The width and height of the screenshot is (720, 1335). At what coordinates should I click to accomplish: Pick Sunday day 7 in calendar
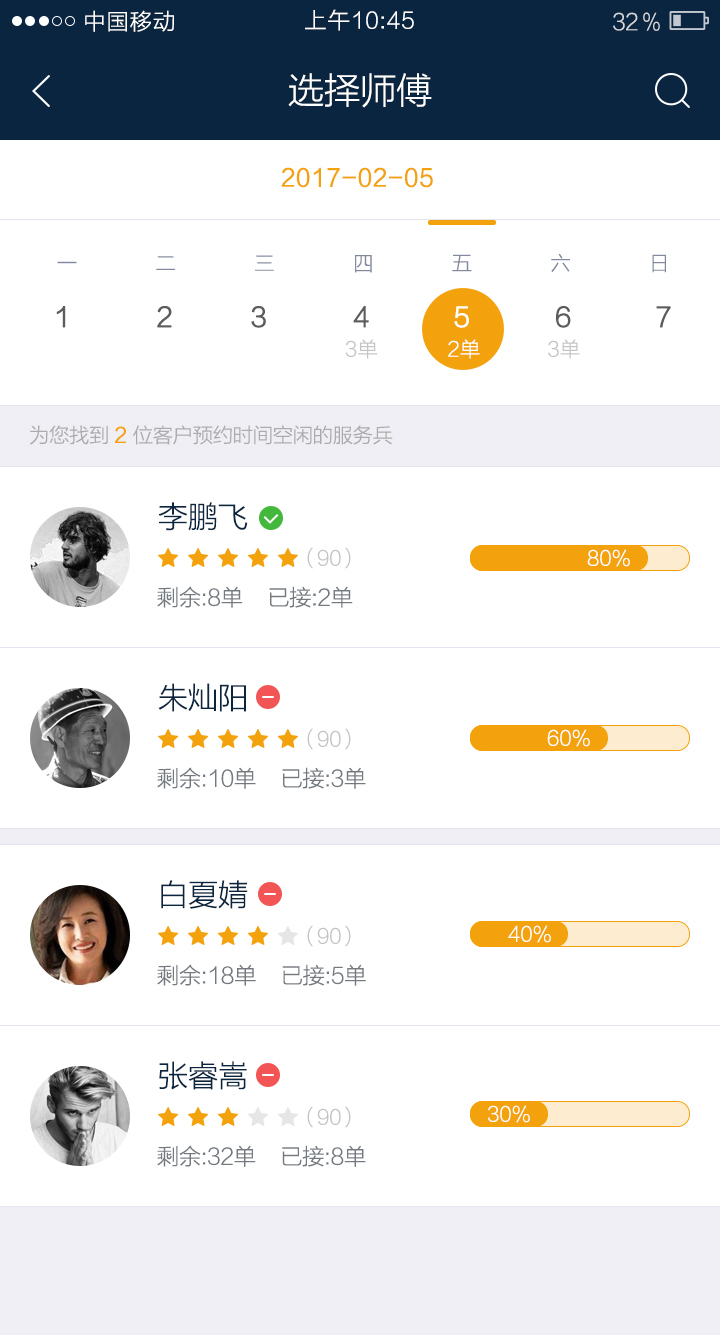point(662,318)
